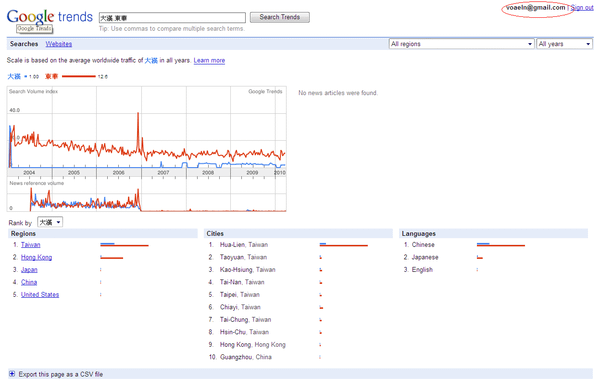Open the Rank by dropdown

[x=50, y=222]
